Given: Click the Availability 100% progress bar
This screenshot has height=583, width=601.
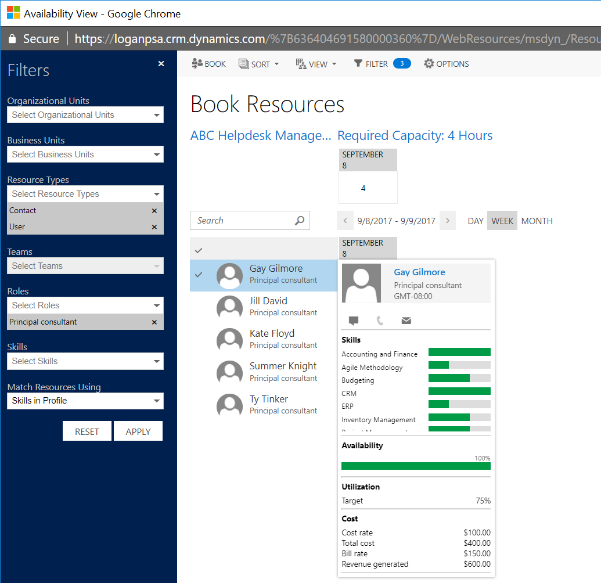Looking at the screenshot, I should pos(416,466).
